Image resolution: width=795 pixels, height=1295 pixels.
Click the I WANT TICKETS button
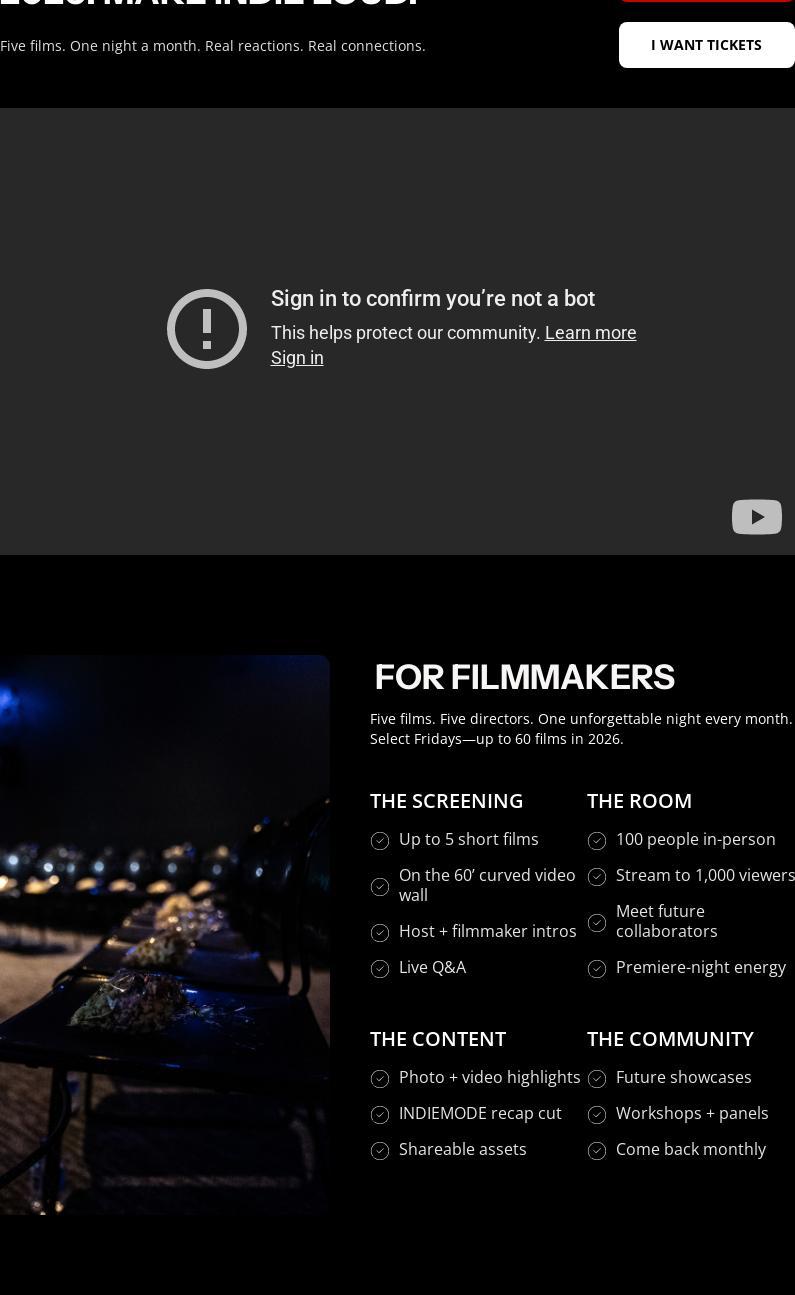[706, 45]
